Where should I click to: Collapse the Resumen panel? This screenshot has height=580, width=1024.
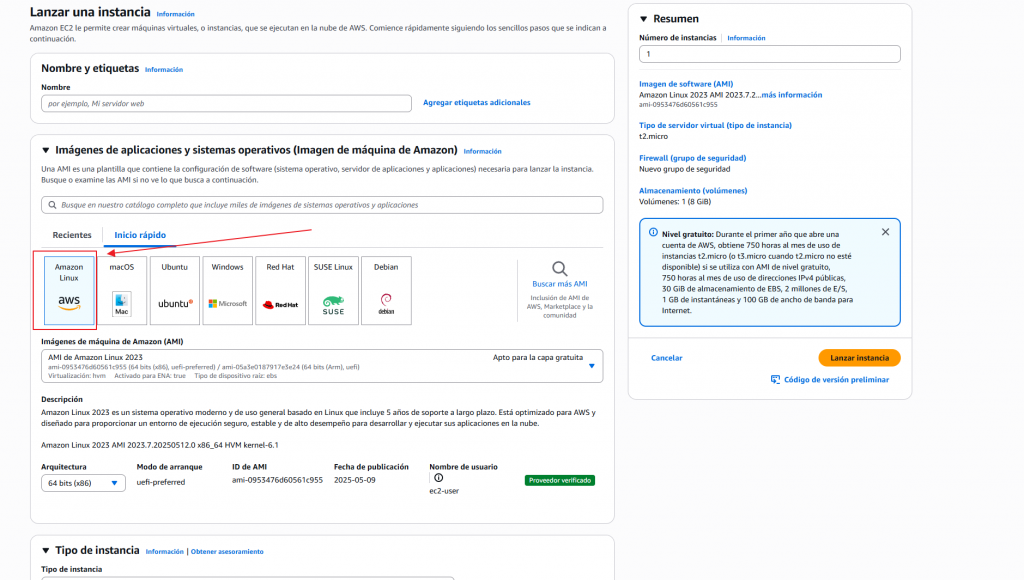644,19
